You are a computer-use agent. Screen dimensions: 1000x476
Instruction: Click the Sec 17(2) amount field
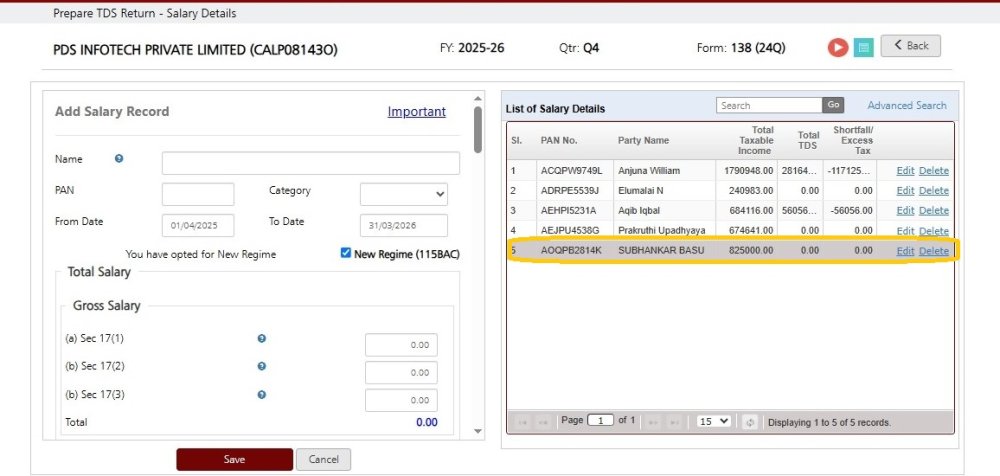pos(401,373)
